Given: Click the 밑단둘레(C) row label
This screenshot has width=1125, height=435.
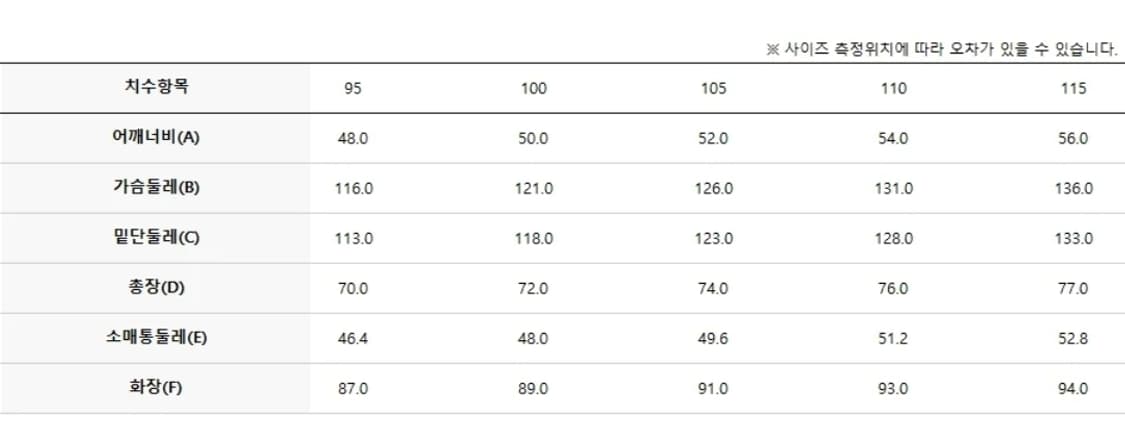Looking at the screenshot, I should pos(156,238).
